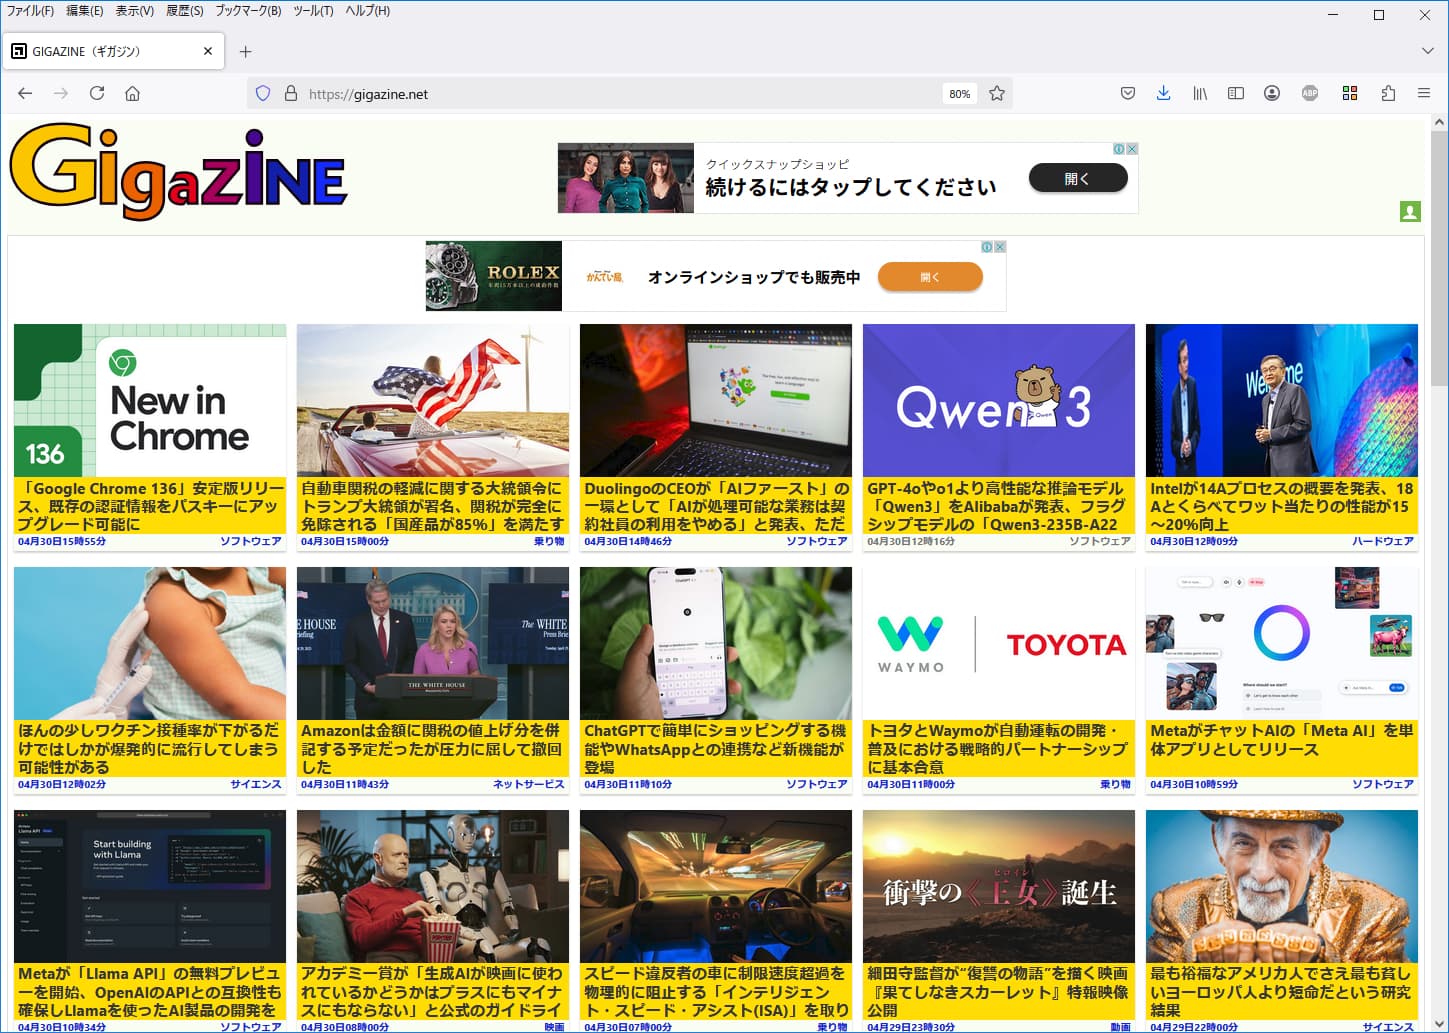Open the browser home page
Screen dimensions: 1449x1033
coord(132,93)
